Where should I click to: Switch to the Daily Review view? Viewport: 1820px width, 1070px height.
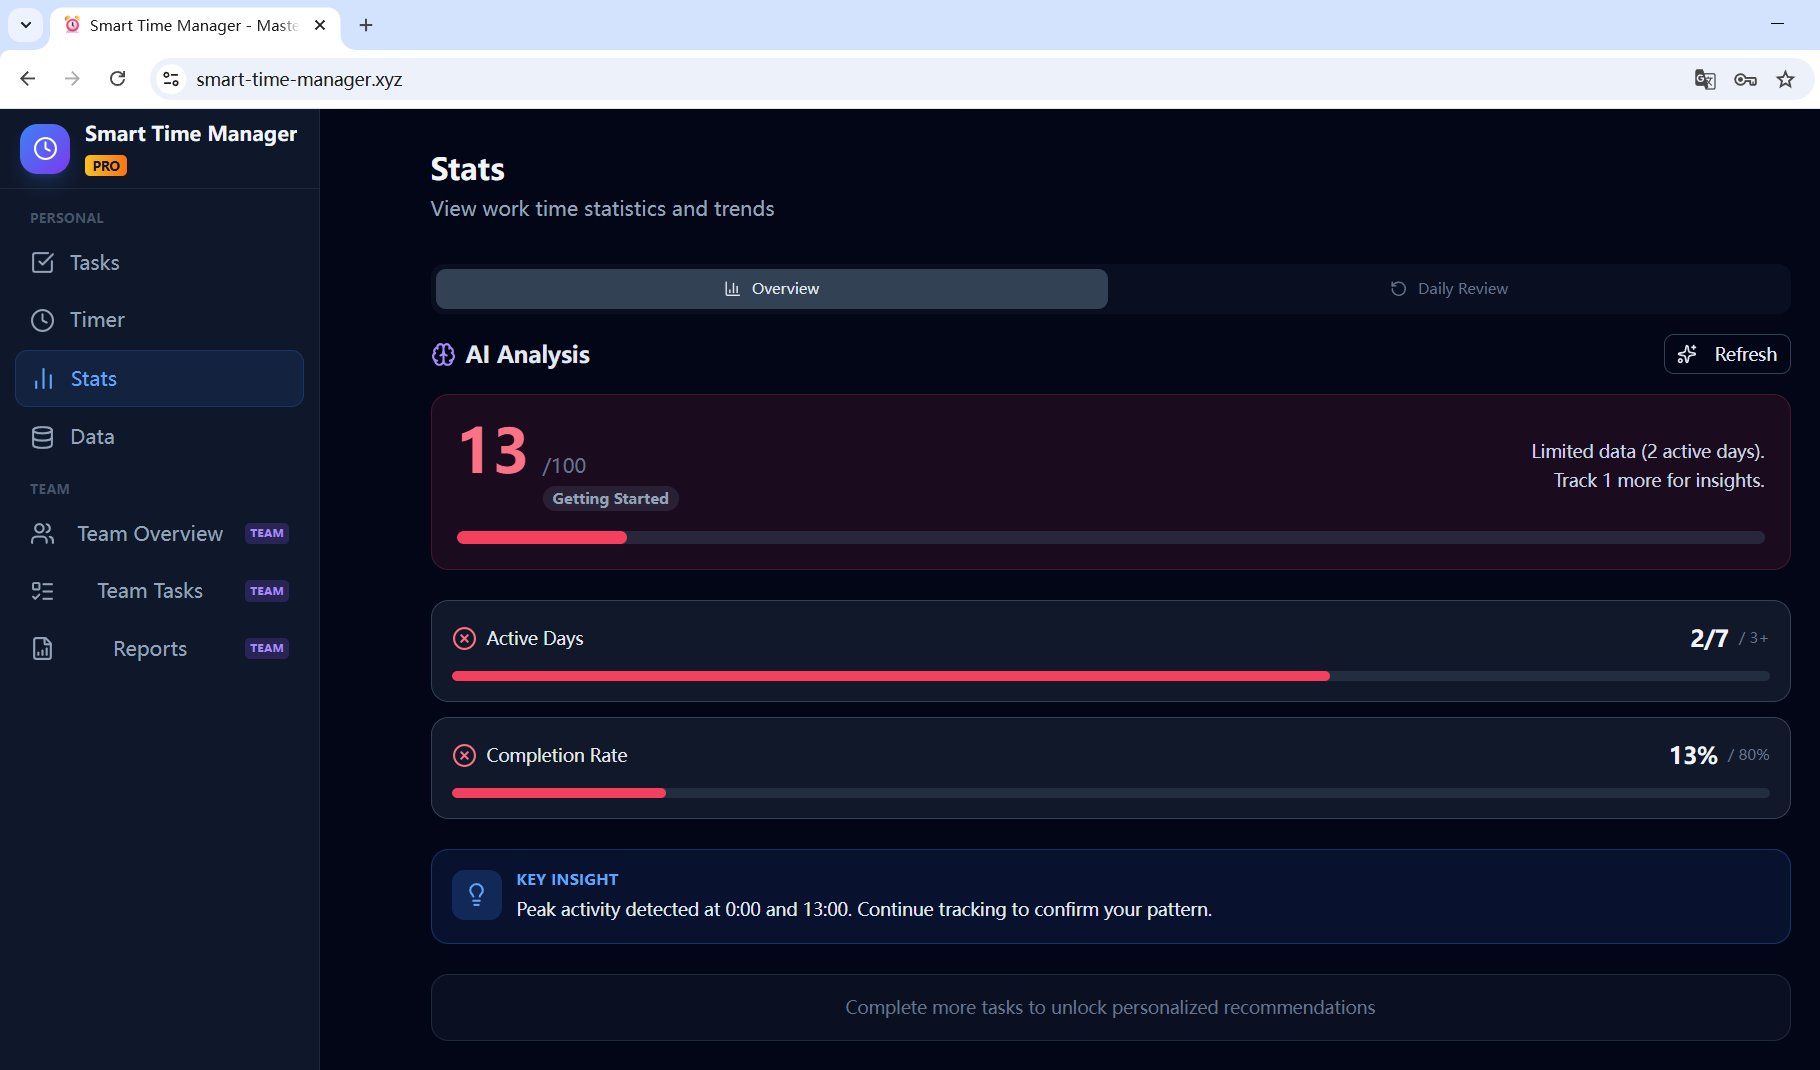click(1449, 288)
